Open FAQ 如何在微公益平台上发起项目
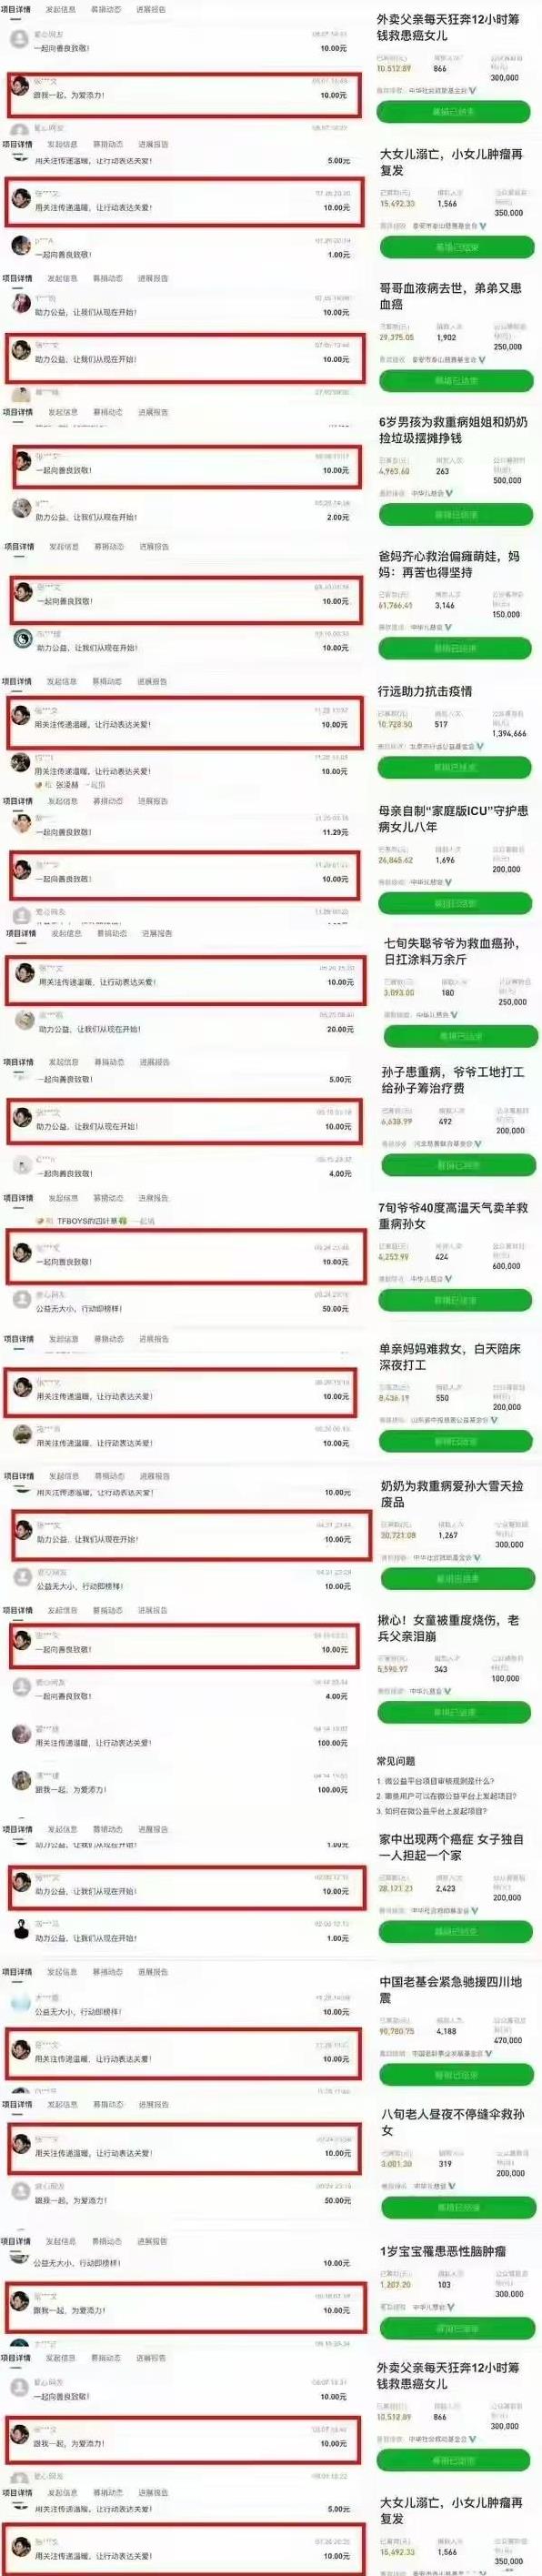 [x=433, y=1811]
